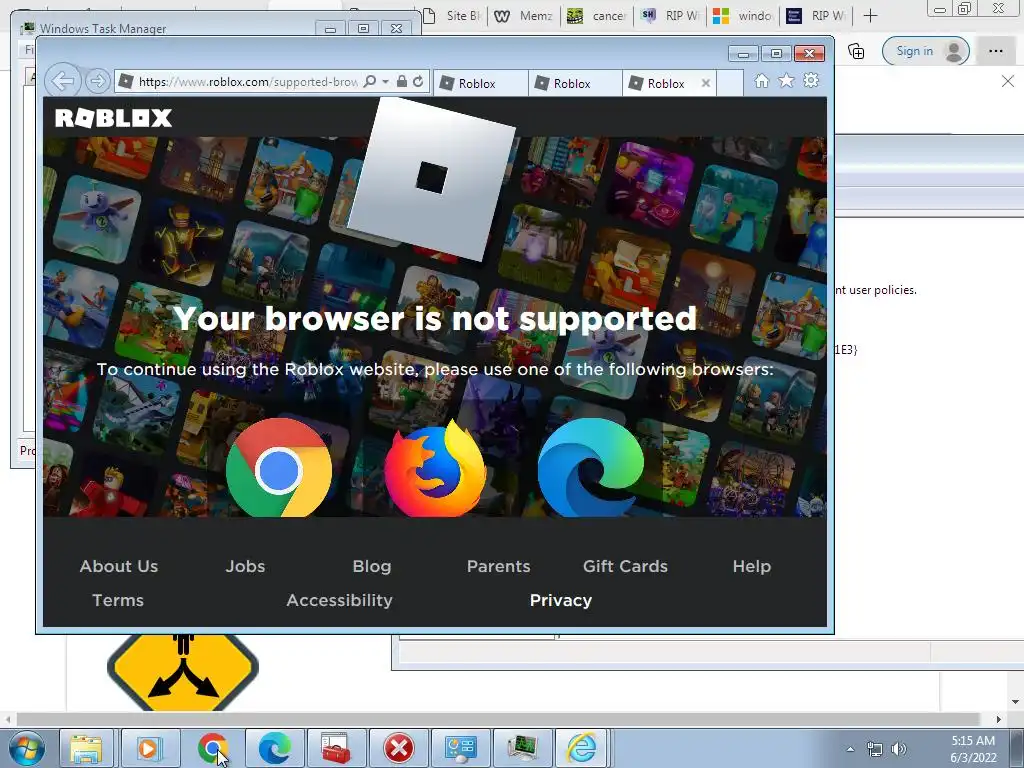Open the Jobs footer link
Image resolution: width=1024 pixels, height=768 pixels.
point(246,566)
